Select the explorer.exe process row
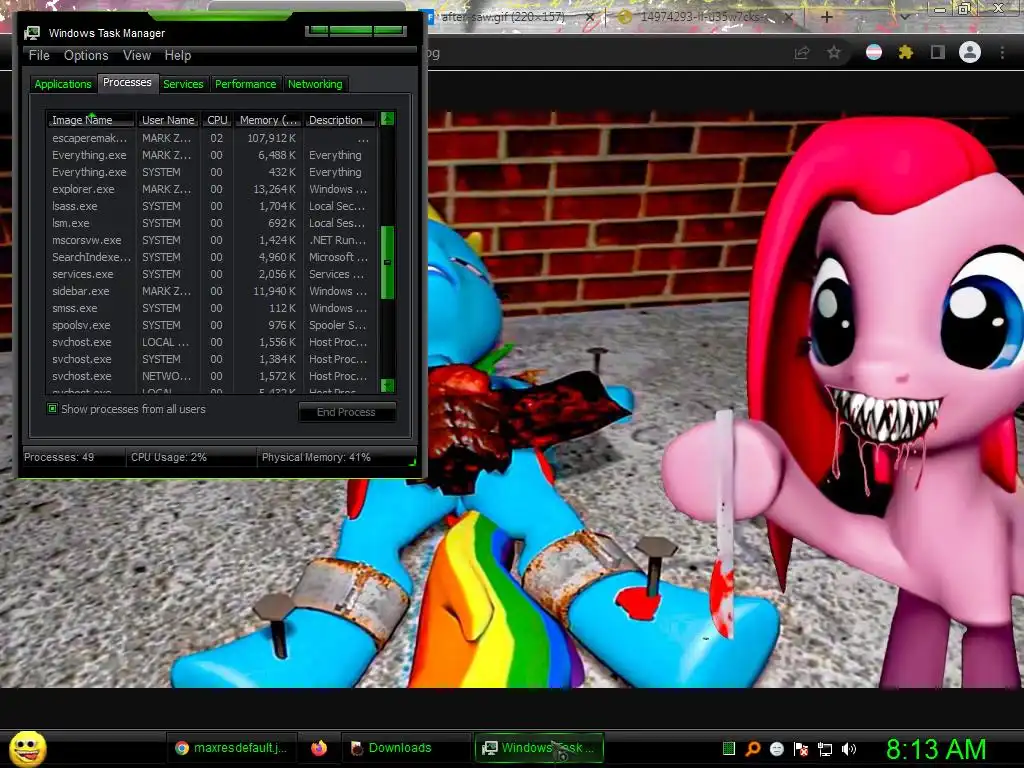The height and width of the screenshot is (768, 1024). click(x=211, y=189)
